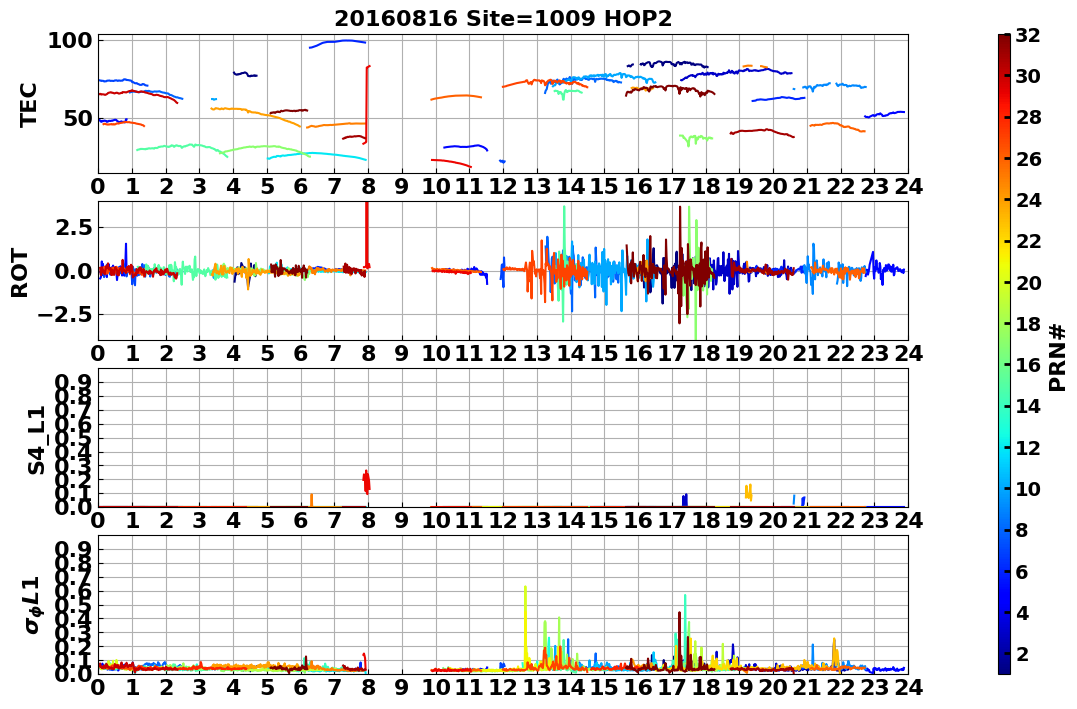The image size is (1077, 709).
Task: Click the x-axis label 12 under the TEC plot
Action: tap(503, 186)
